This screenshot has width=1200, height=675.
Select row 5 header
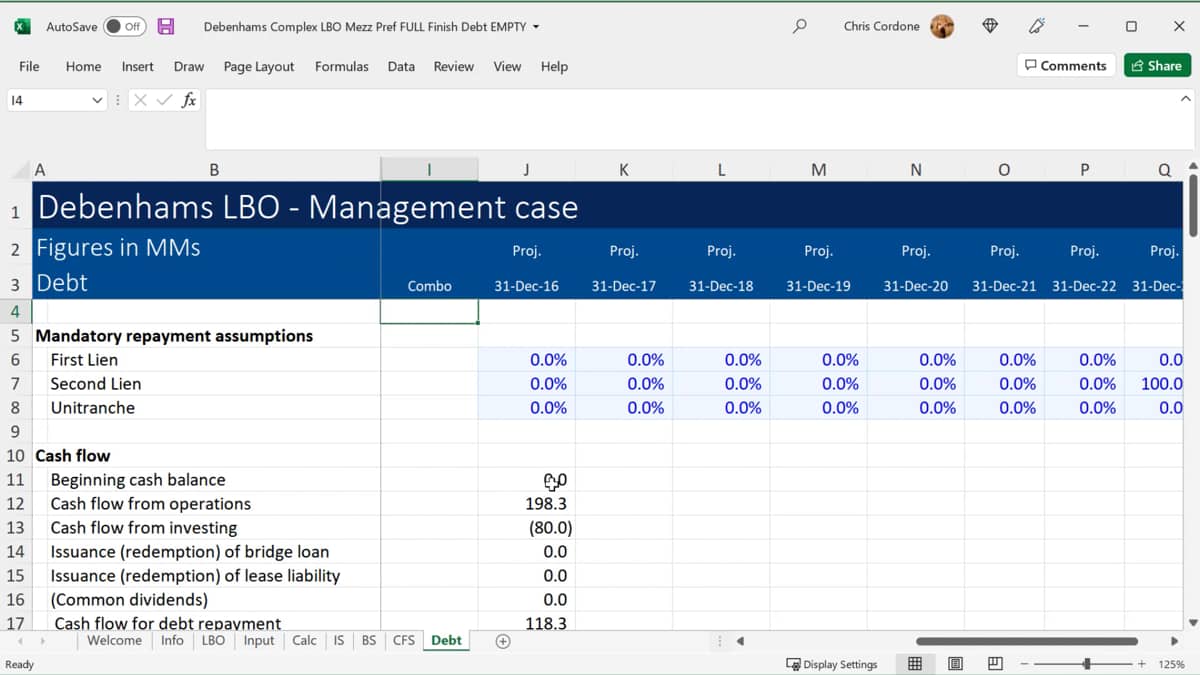16,336
